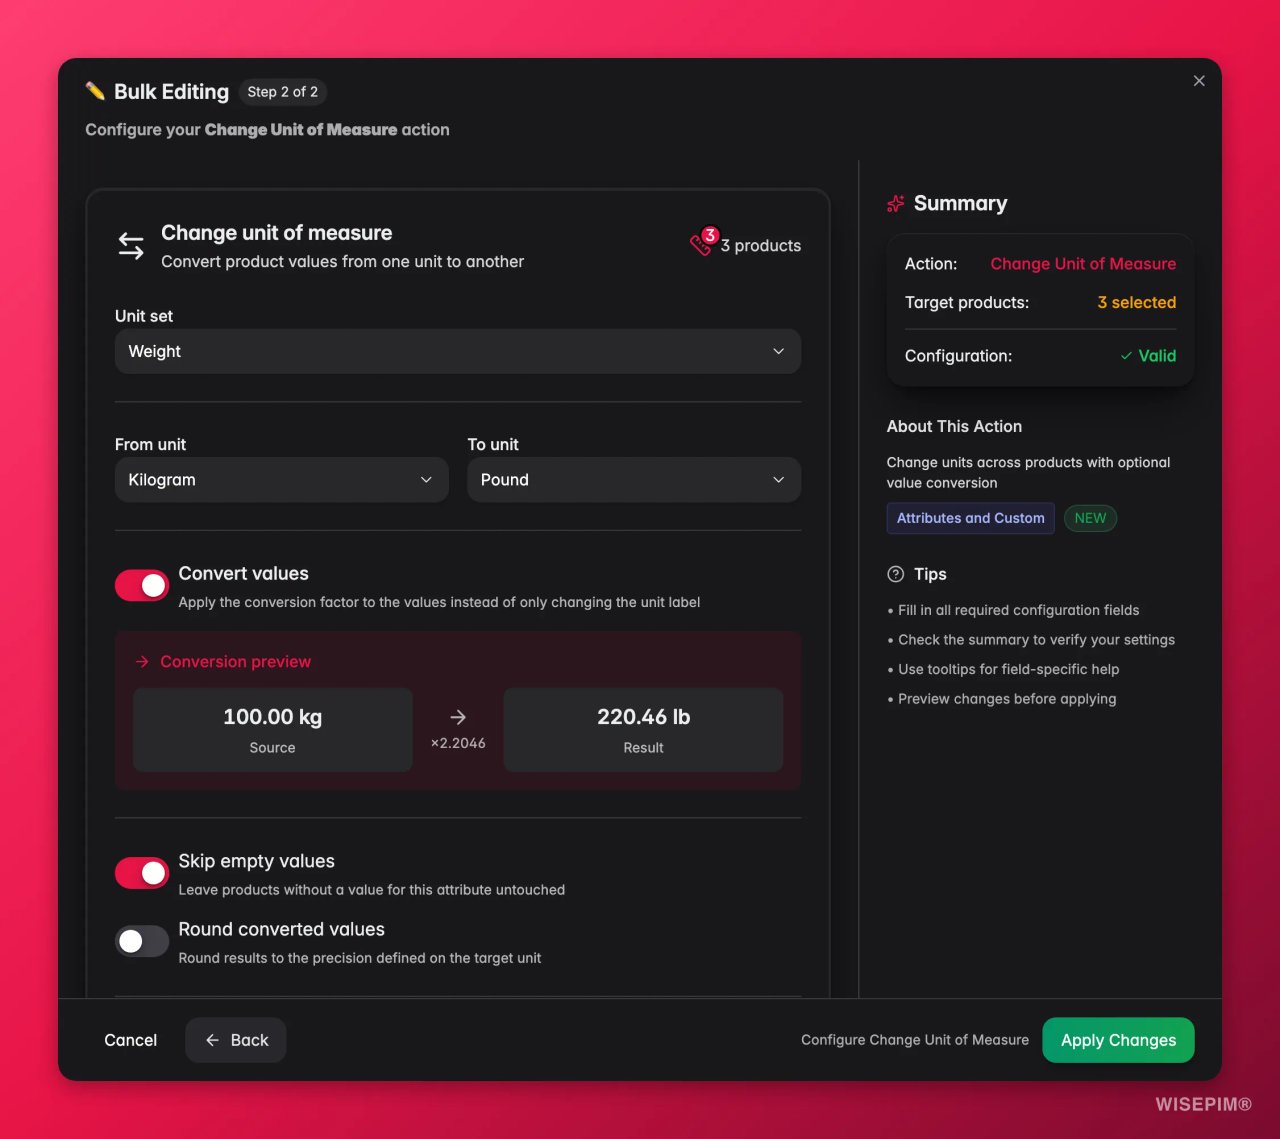1280x1139 pixels.
Task: Click the Convert values label
Action: tap(244, 574)
